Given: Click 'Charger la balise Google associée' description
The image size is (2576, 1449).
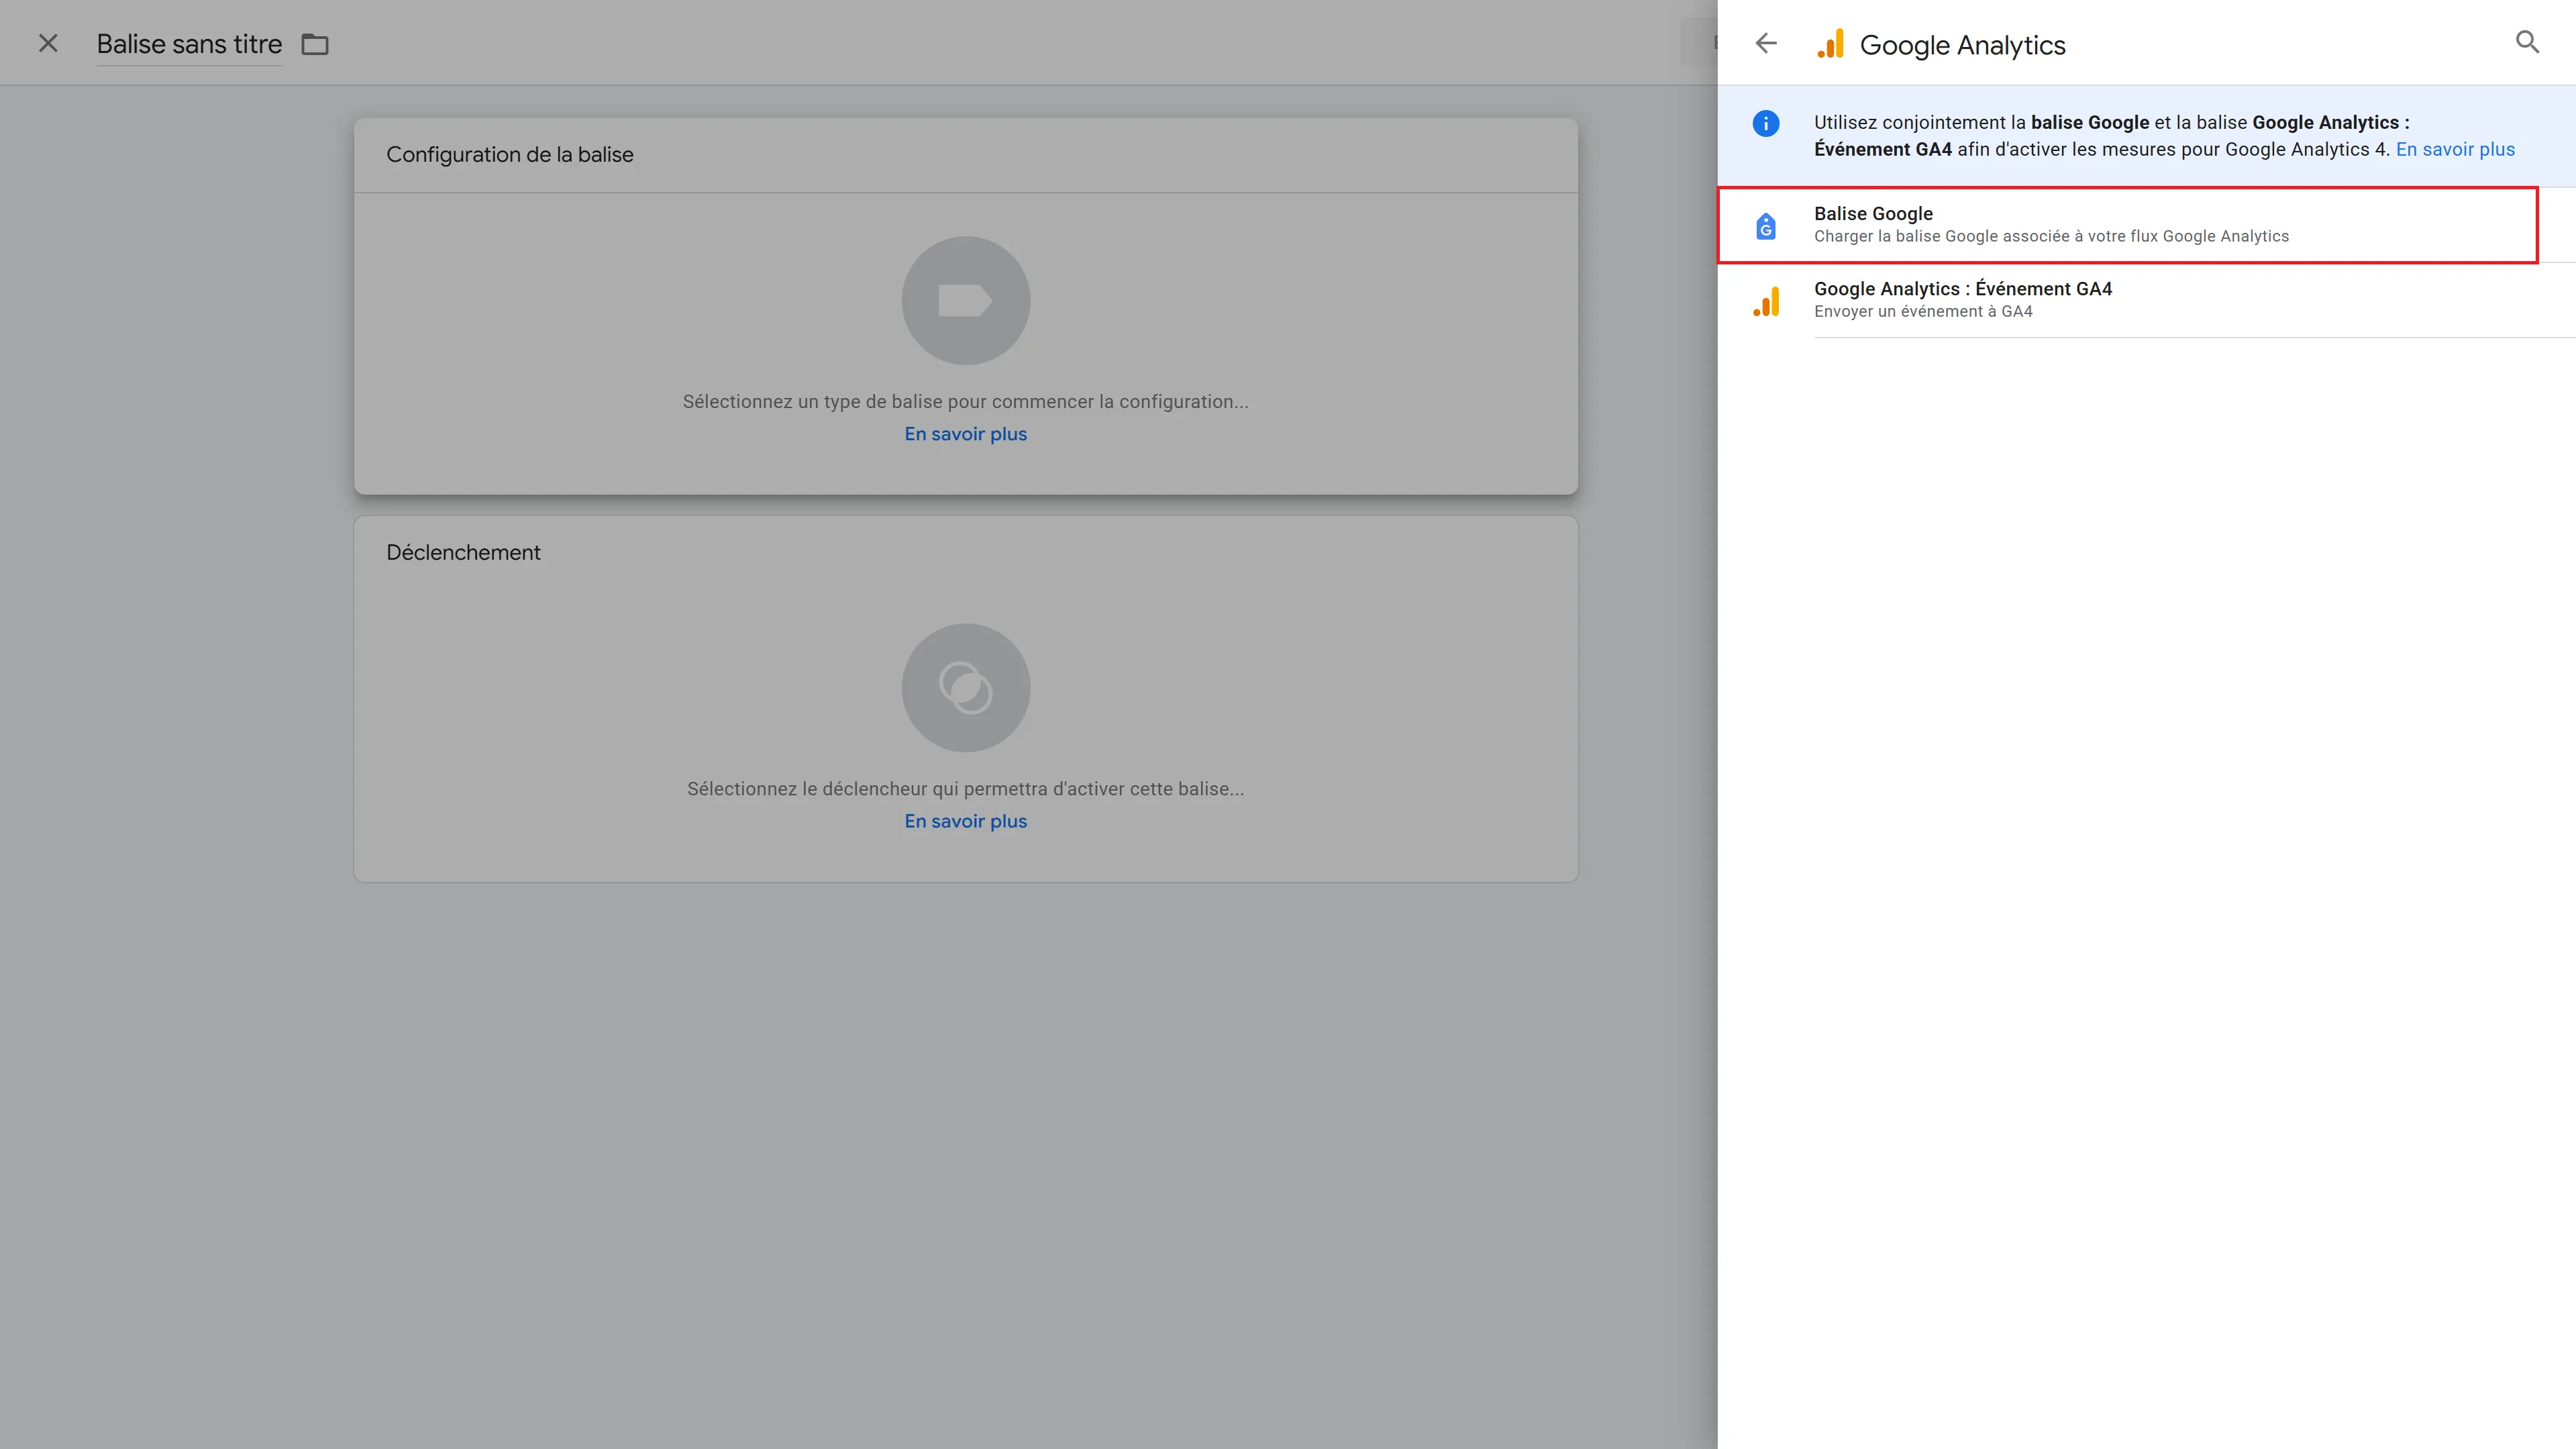Looking at the screenshot, I should tap(2051, 236).
